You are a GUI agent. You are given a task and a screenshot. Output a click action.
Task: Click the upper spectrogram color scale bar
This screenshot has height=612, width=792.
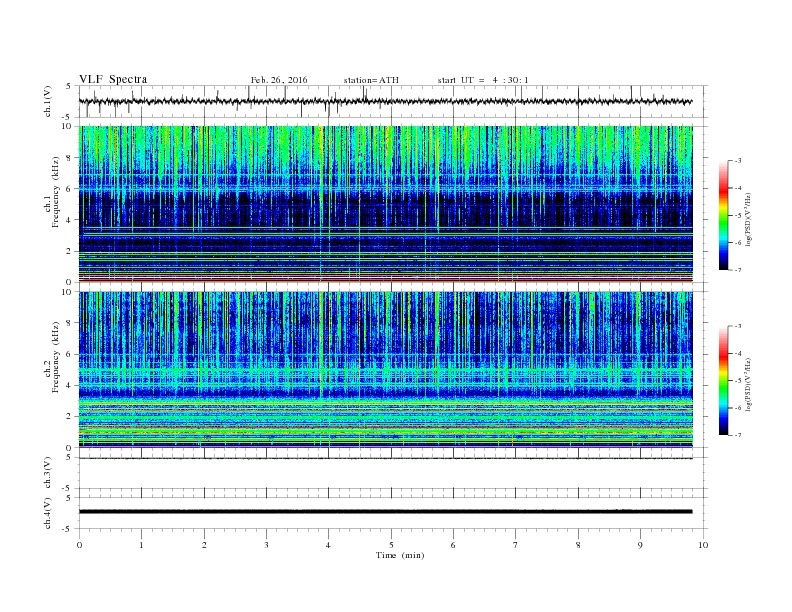724,215
